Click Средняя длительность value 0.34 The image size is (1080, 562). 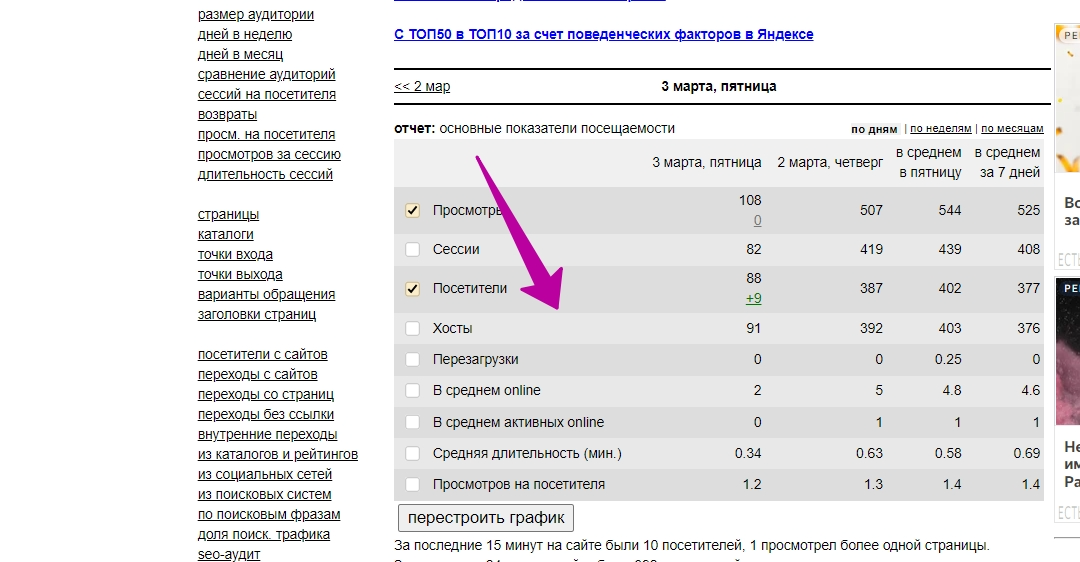coord(748,453)
